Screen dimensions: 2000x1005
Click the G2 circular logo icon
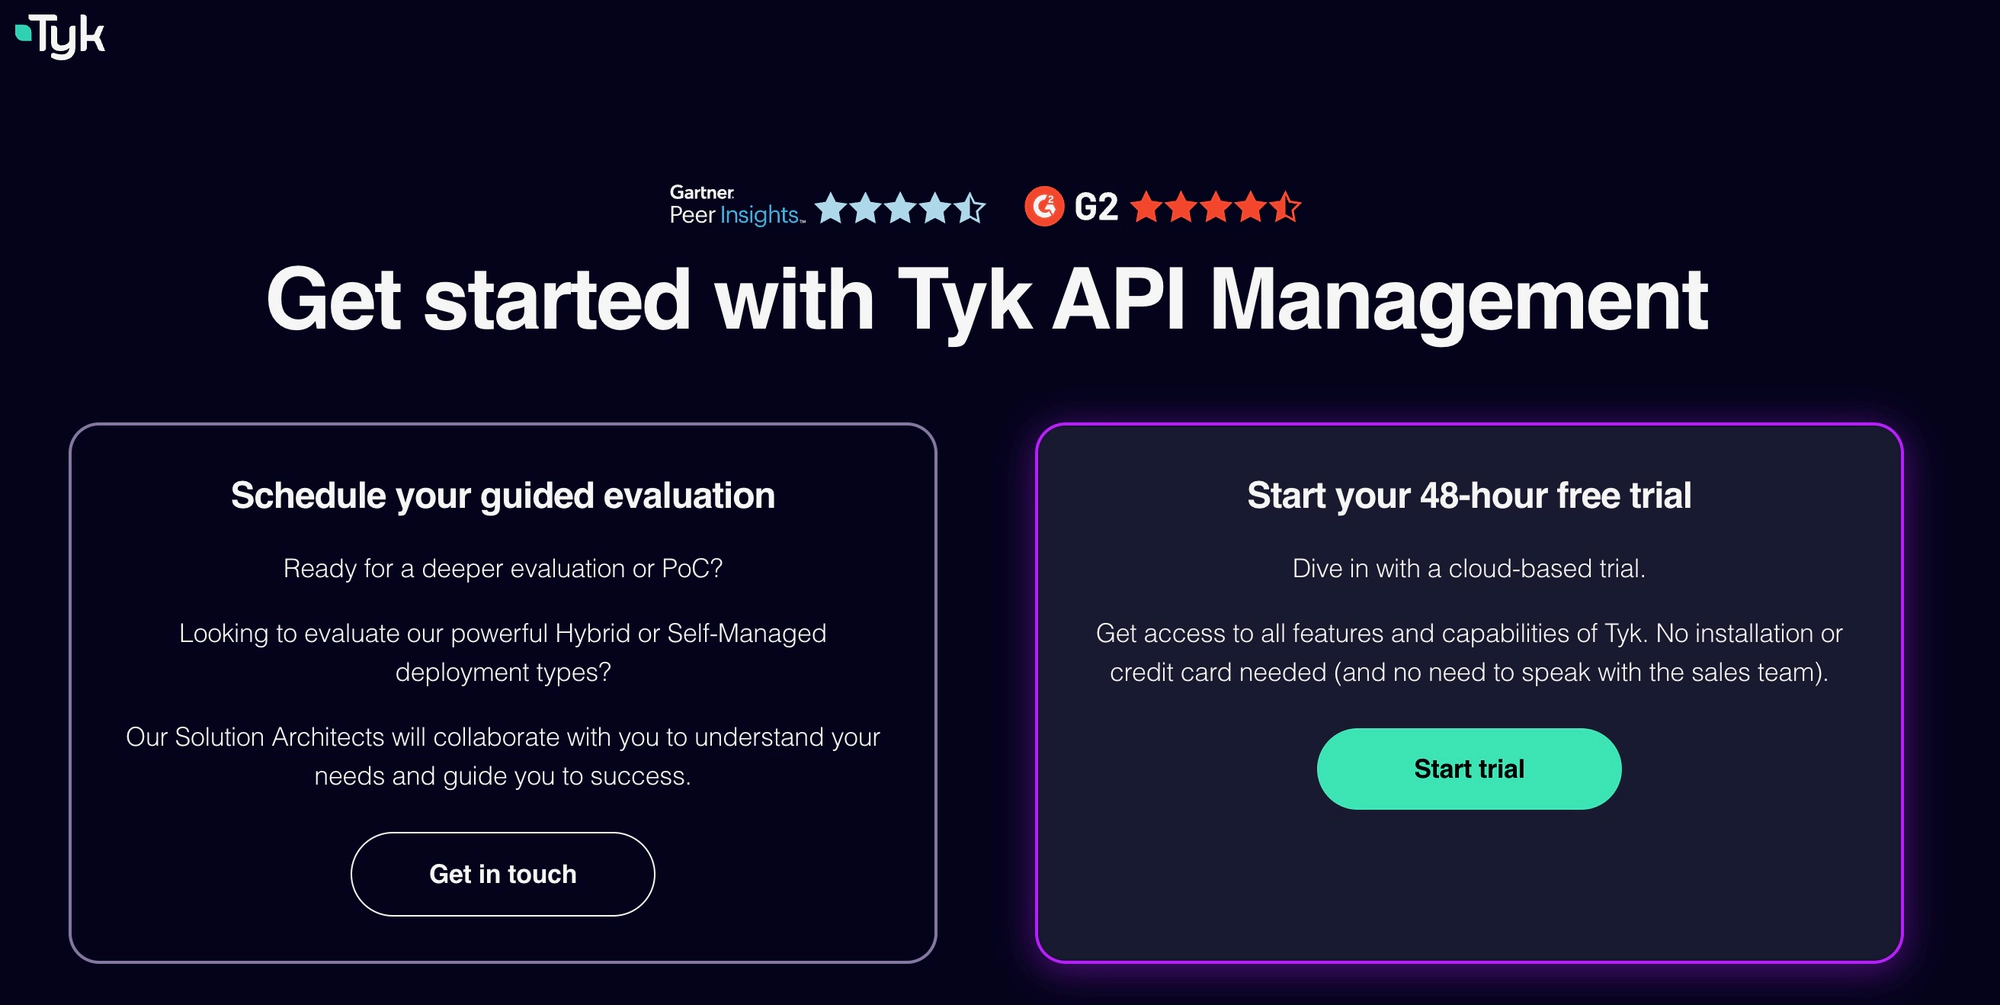(1044, 207)
